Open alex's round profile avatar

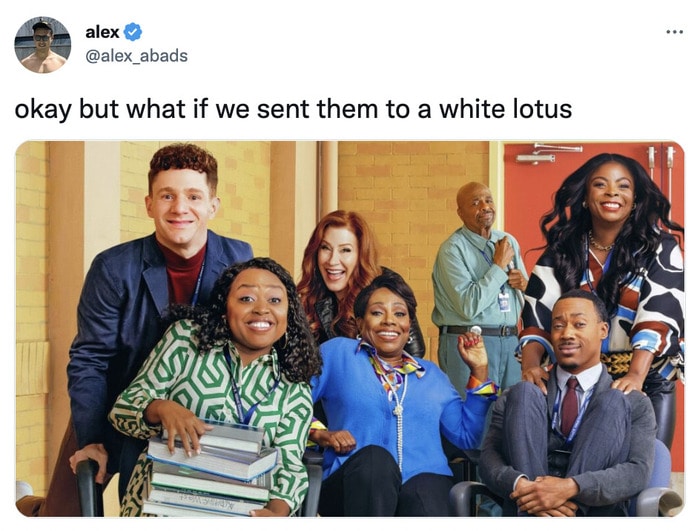point(42,44)
